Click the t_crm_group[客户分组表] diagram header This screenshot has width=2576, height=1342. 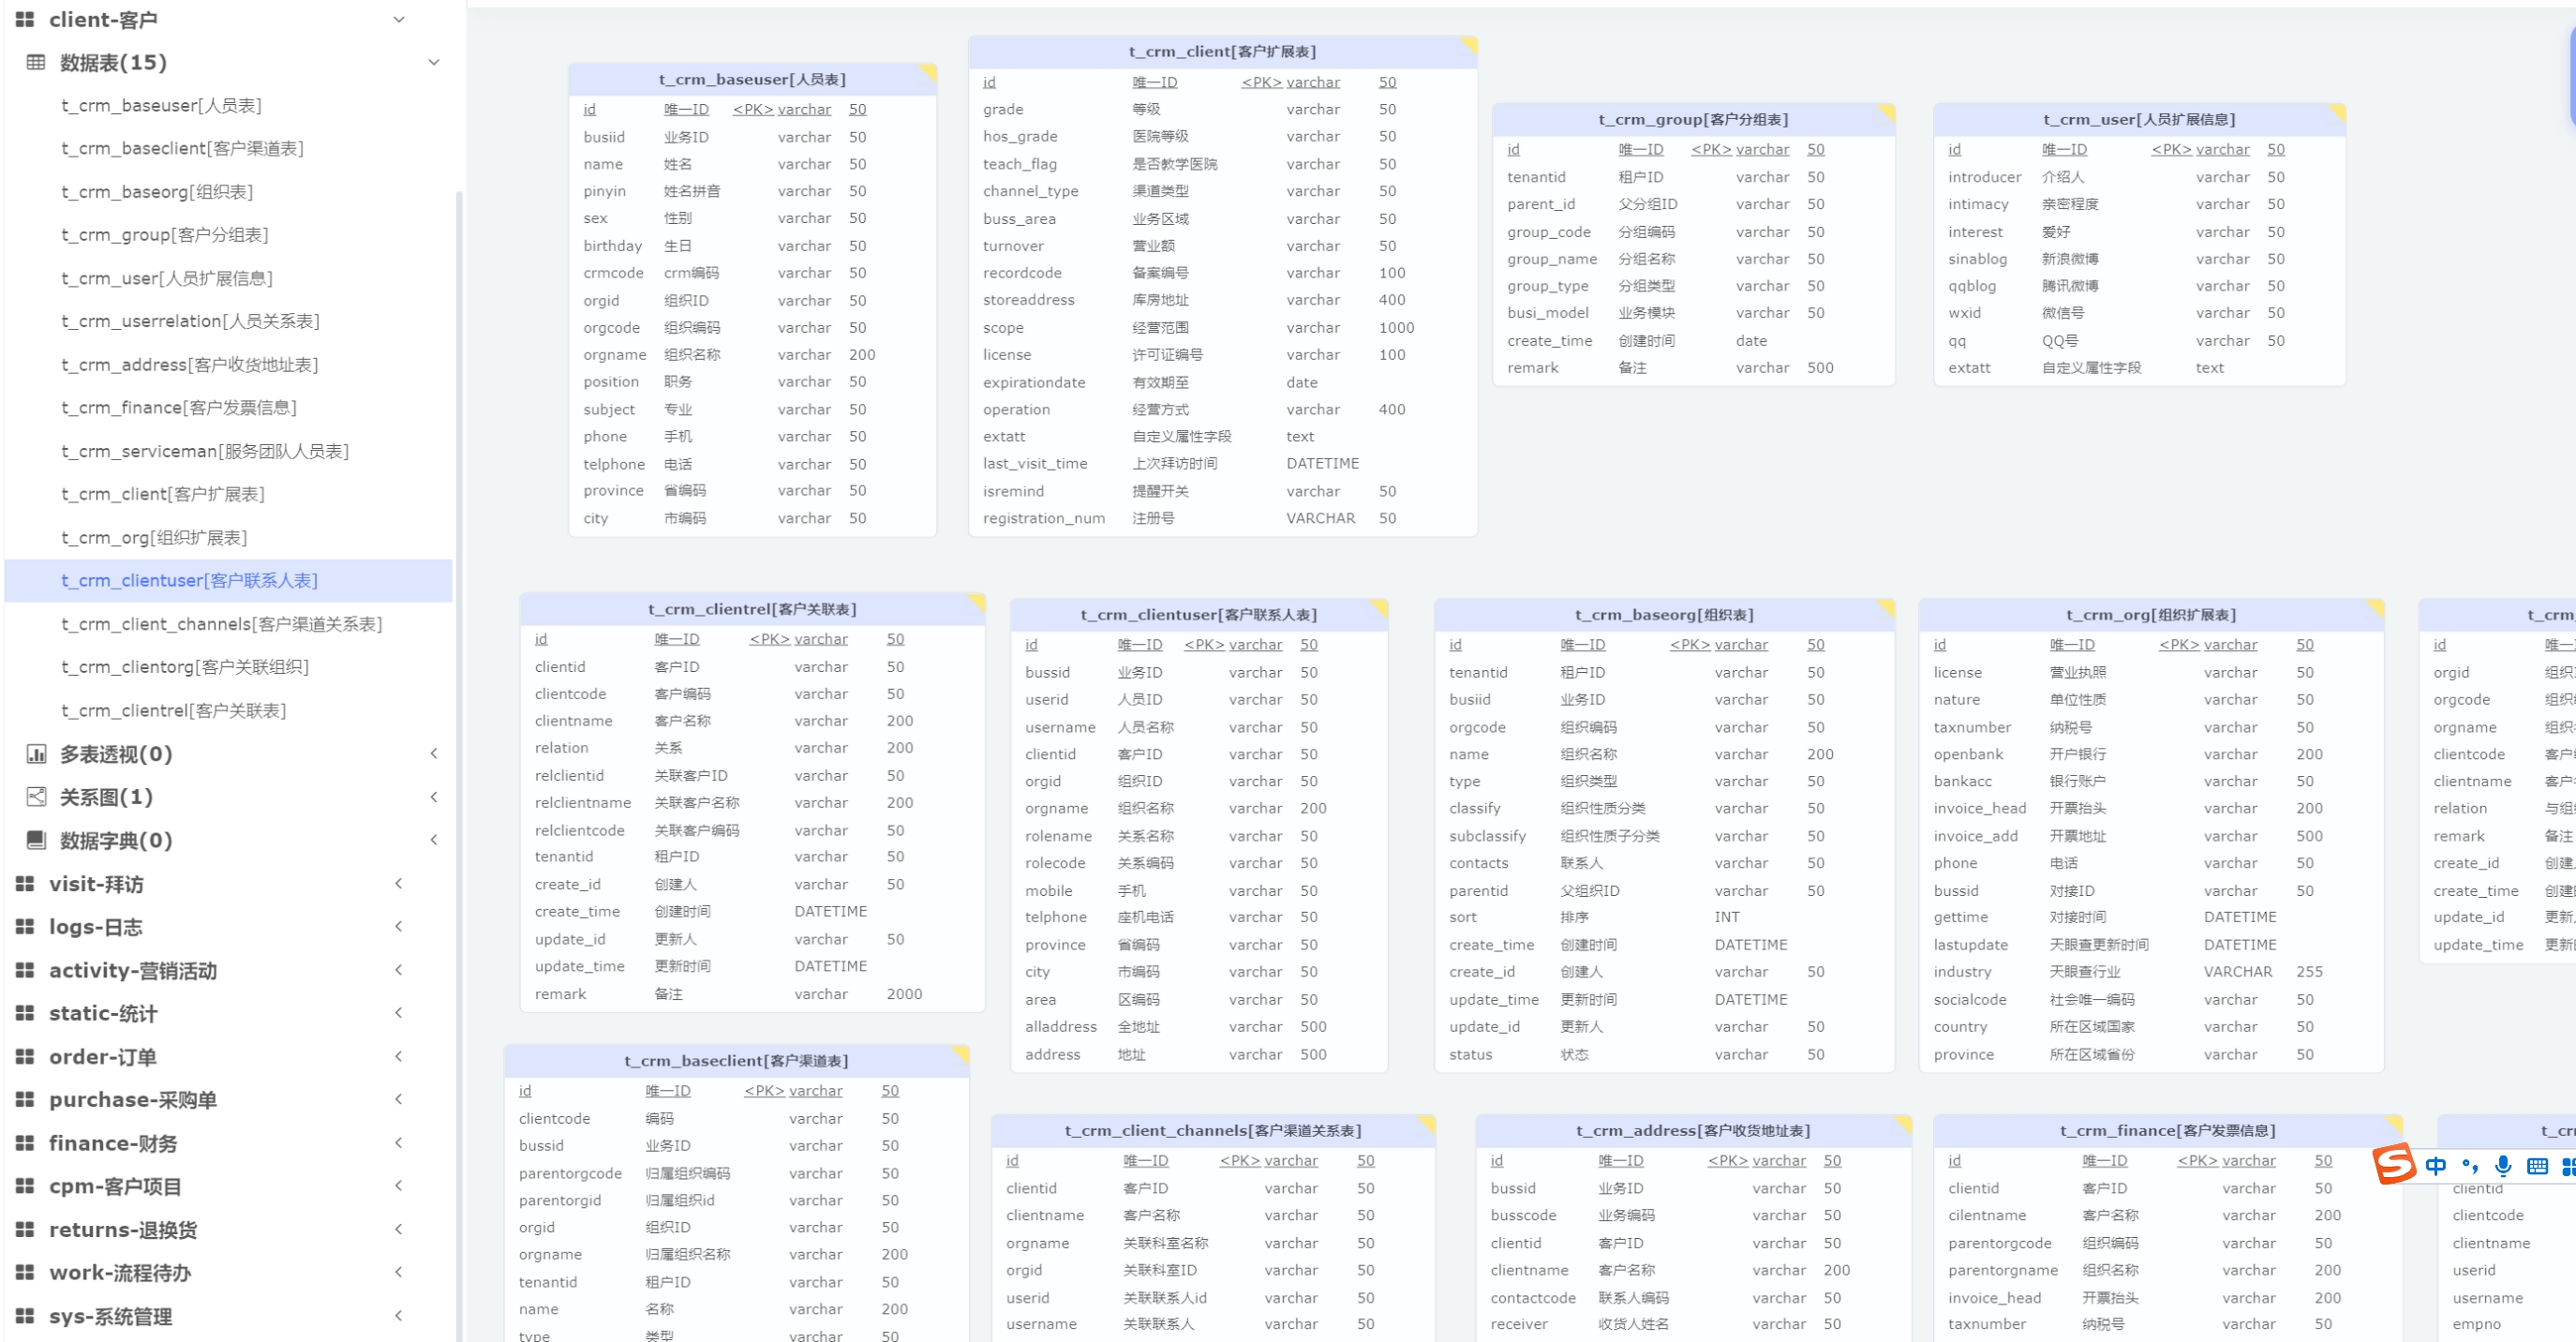[x=1692, y=119]
